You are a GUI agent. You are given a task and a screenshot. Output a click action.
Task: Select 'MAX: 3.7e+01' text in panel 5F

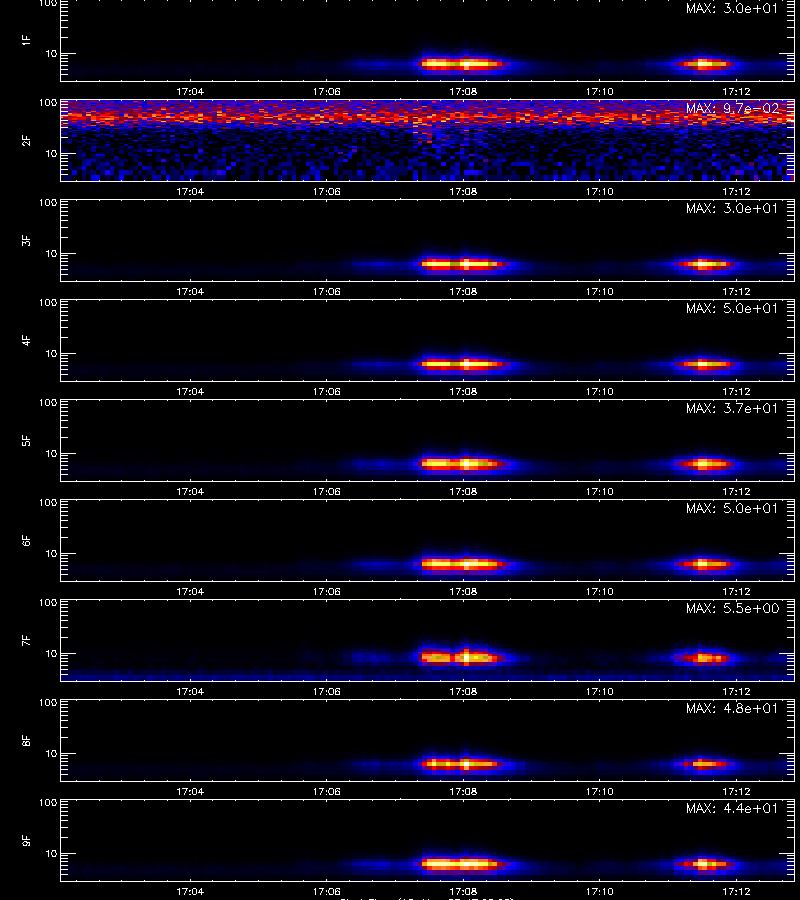(732, 408)
